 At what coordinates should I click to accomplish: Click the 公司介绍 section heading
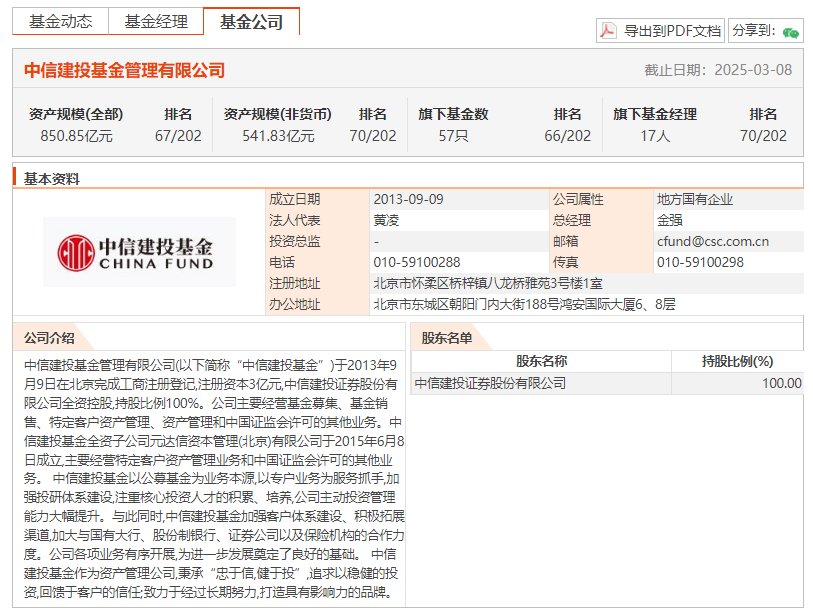(x=49, y=338)
